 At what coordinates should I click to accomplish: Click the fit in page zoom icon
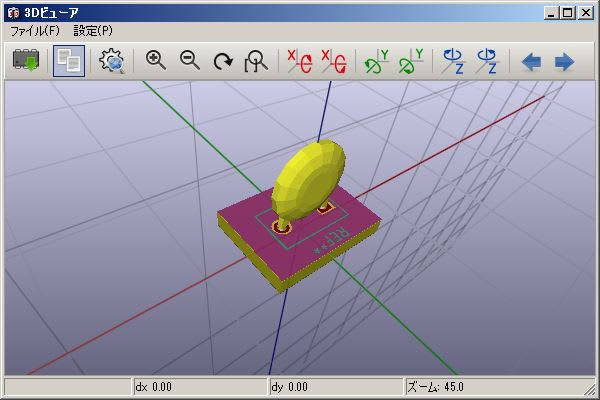click(257, 61)
